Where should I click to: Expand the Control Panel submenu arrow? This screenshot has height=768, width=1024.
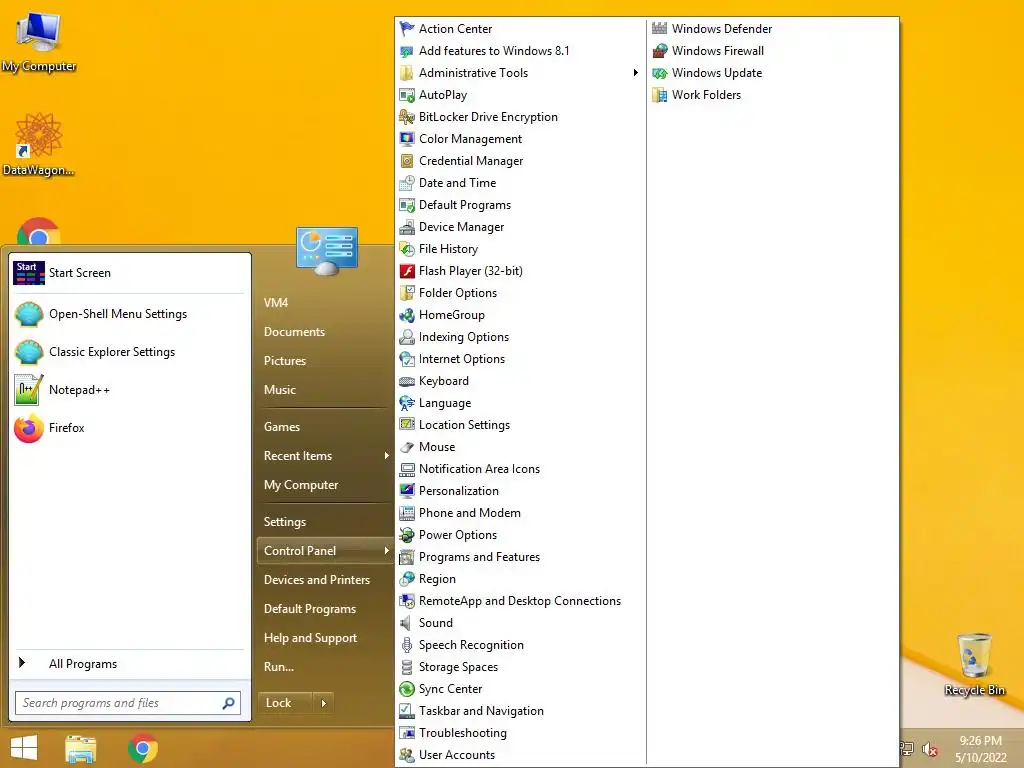pyautogui.click(x=387, y=551)
